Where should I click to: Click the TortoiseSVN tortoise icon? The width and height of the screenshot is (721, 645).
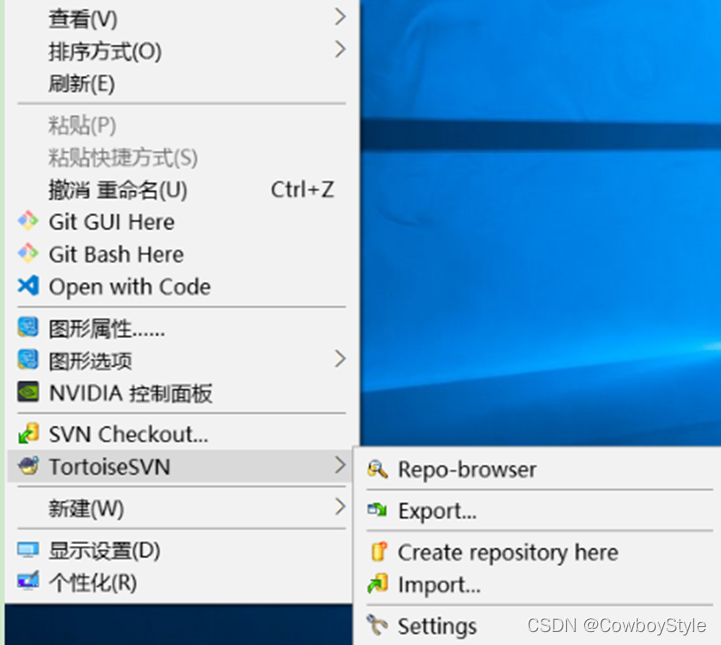coord(28,467)
